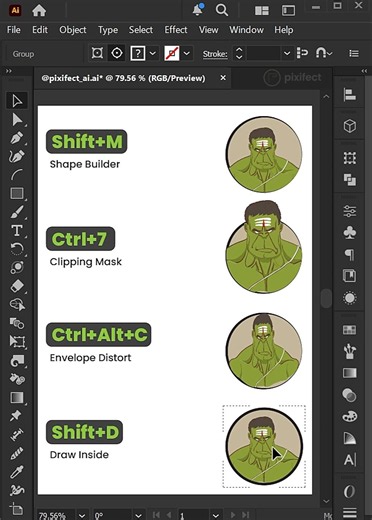
Task: Open the artboard number dropdown
Action: pyautogui.click(x=216, y=515)
